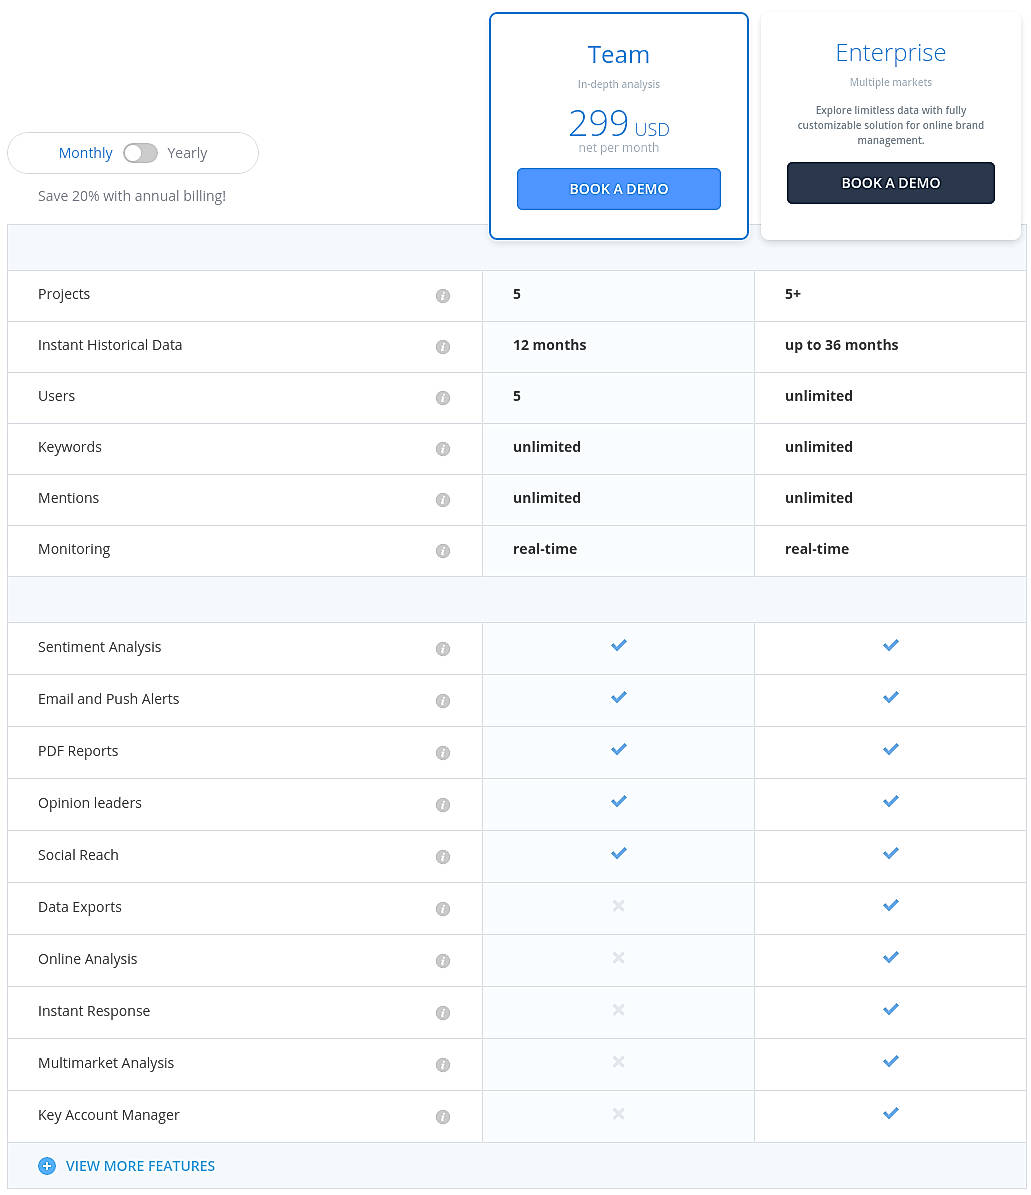
Task: Select the Monthly billing label
Action: 85,153
